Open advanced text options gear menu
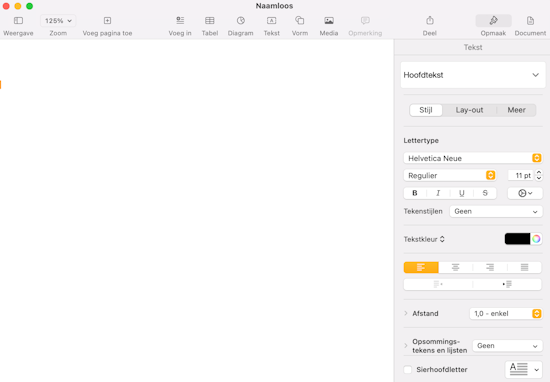 point(525,193)
